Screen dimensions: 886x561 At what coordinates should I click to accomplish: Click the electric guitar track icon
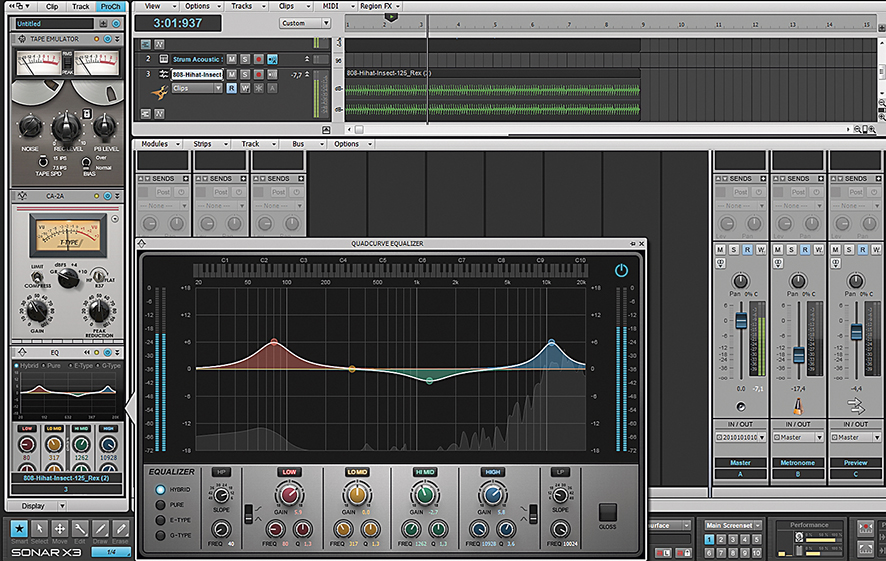[160, 92]
